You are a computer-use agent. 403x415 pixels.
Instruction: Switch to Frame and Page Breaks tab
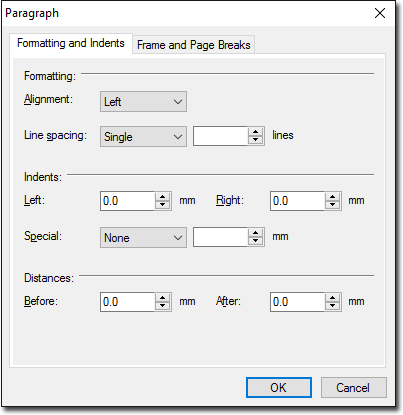click(194, 45)
